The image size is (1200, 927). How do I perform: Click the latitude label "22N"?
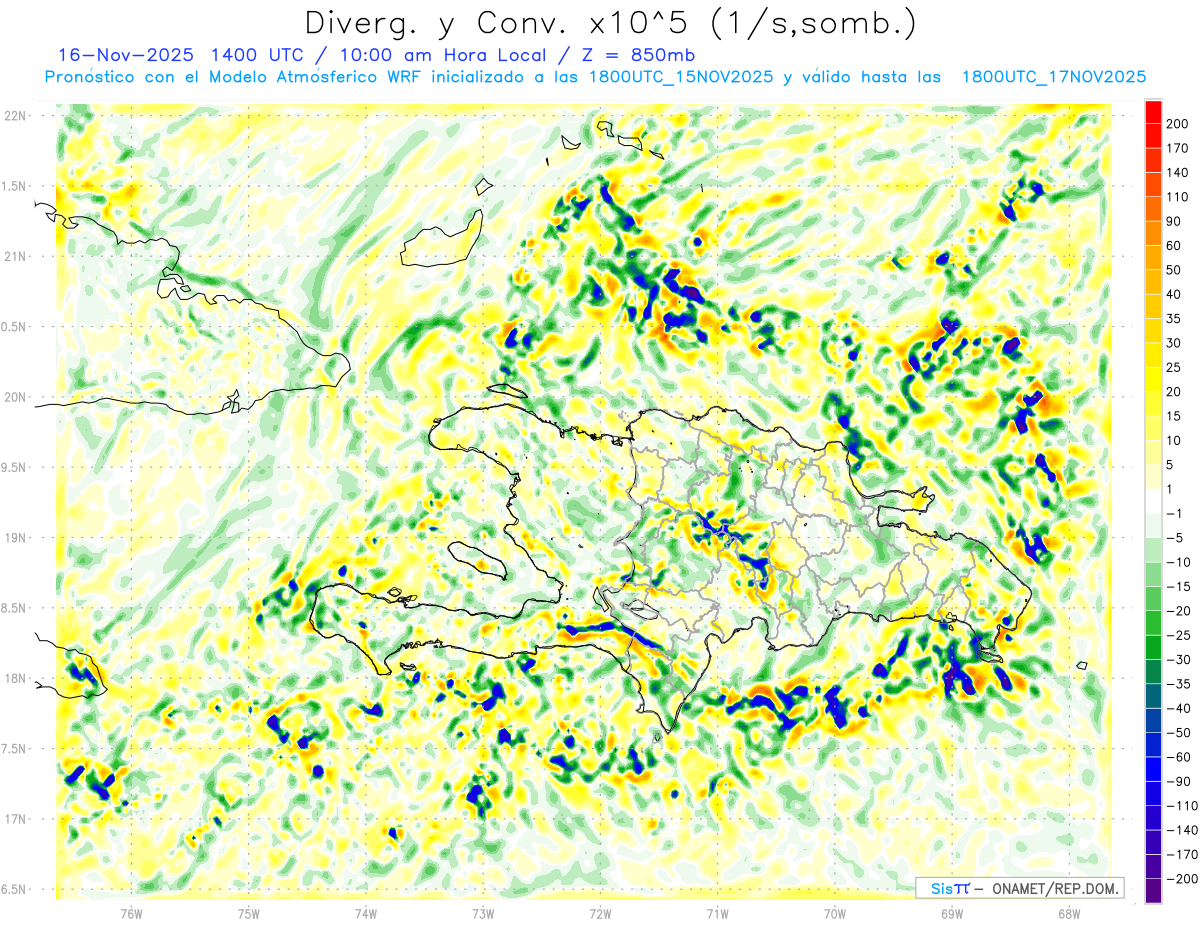click(15, 116)
